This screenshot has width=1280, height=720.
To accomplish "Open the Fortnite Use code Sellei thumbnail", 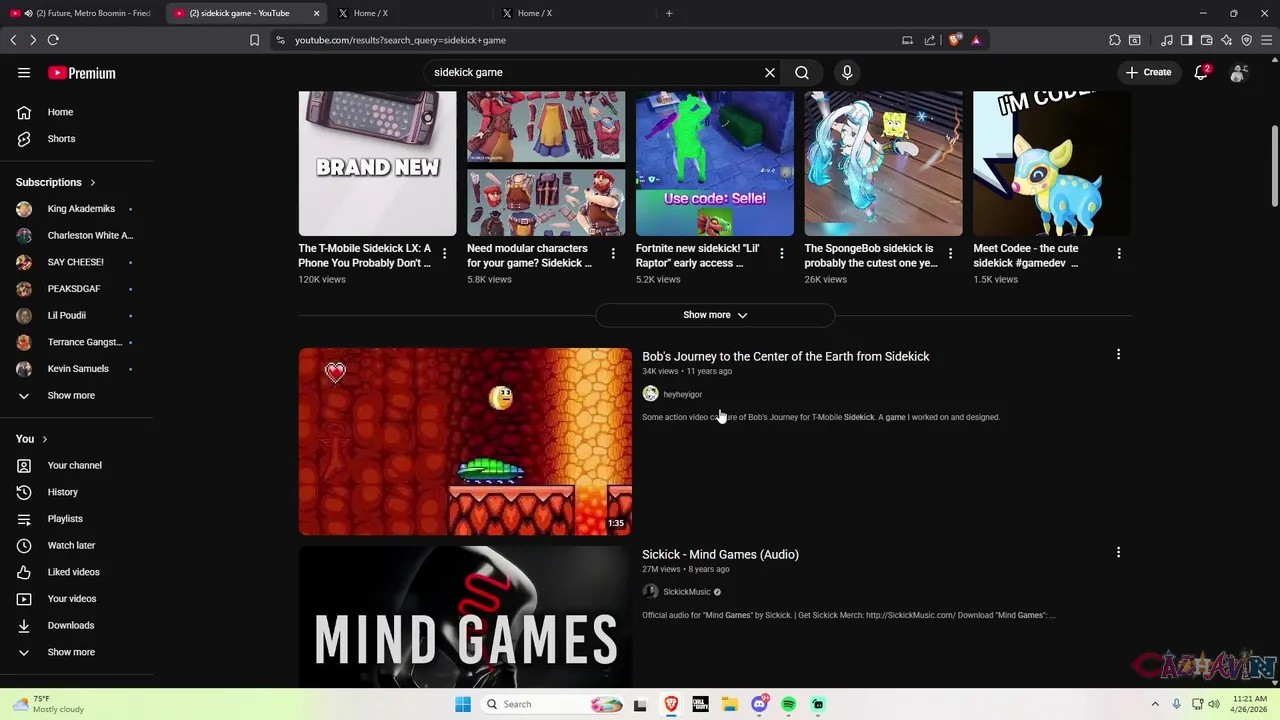I will point(715,163).
